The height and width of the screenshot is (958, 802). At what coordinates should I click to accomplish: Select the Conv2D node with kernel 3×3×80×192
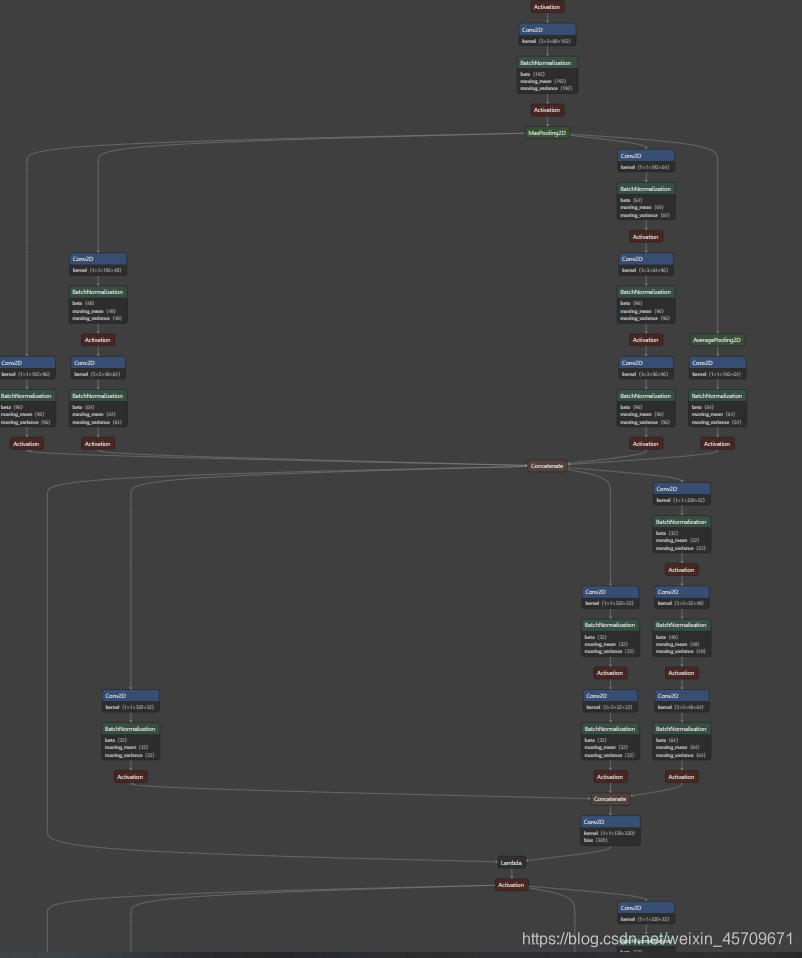547,35
